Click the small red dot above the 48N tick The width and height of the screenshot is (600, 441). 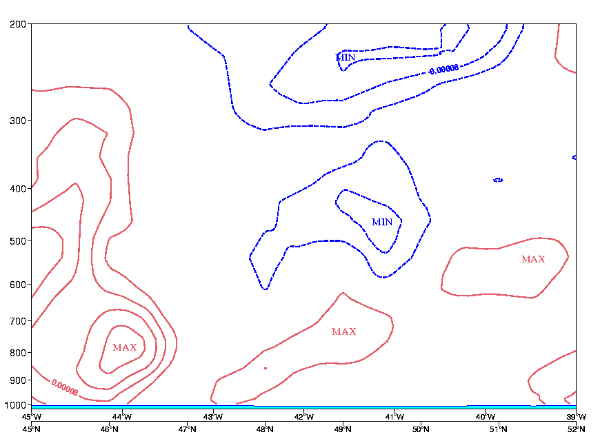[x=265, y=368]
